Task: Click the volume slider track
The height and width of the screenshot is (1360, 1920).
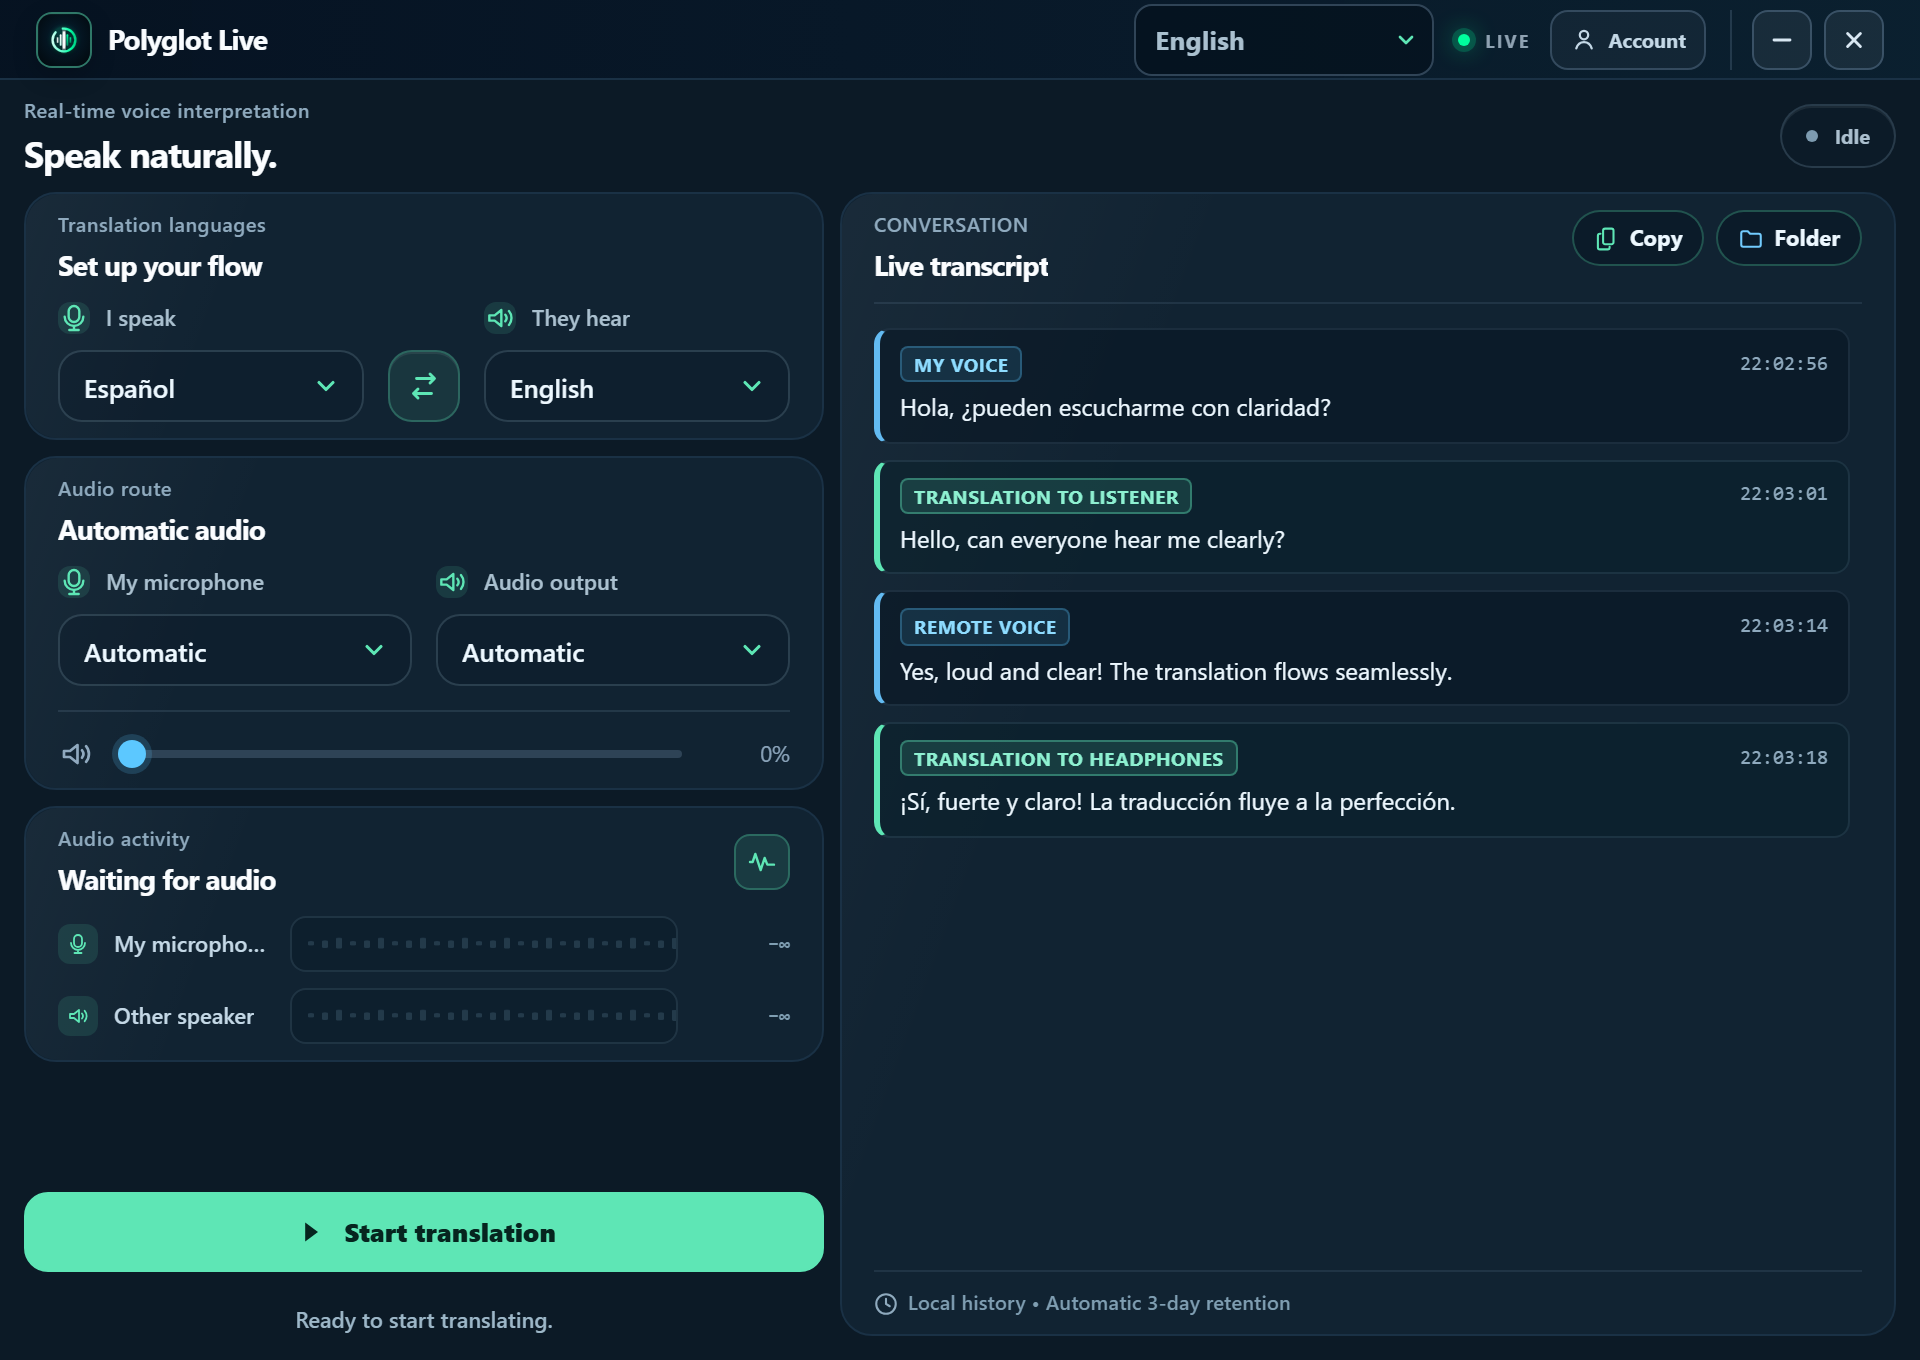Action: [x=398, y=754]
